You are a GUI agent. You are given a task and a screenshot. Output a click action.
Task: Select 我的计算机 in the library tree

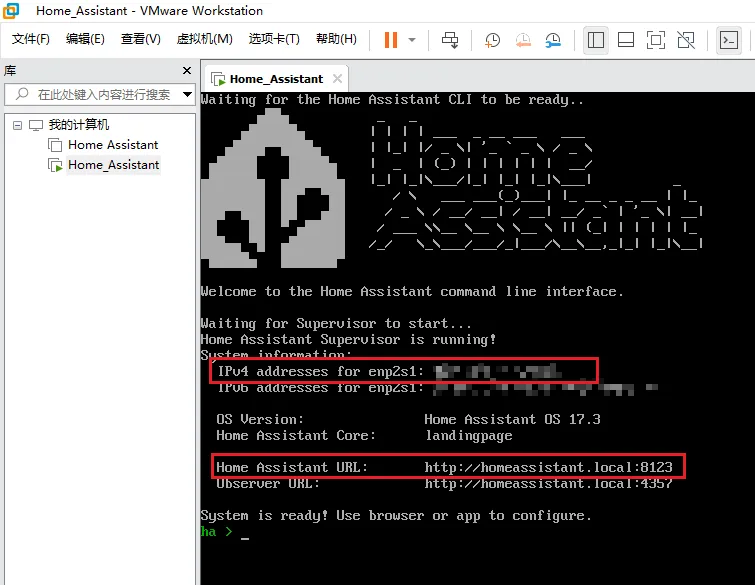click(78, 125)
